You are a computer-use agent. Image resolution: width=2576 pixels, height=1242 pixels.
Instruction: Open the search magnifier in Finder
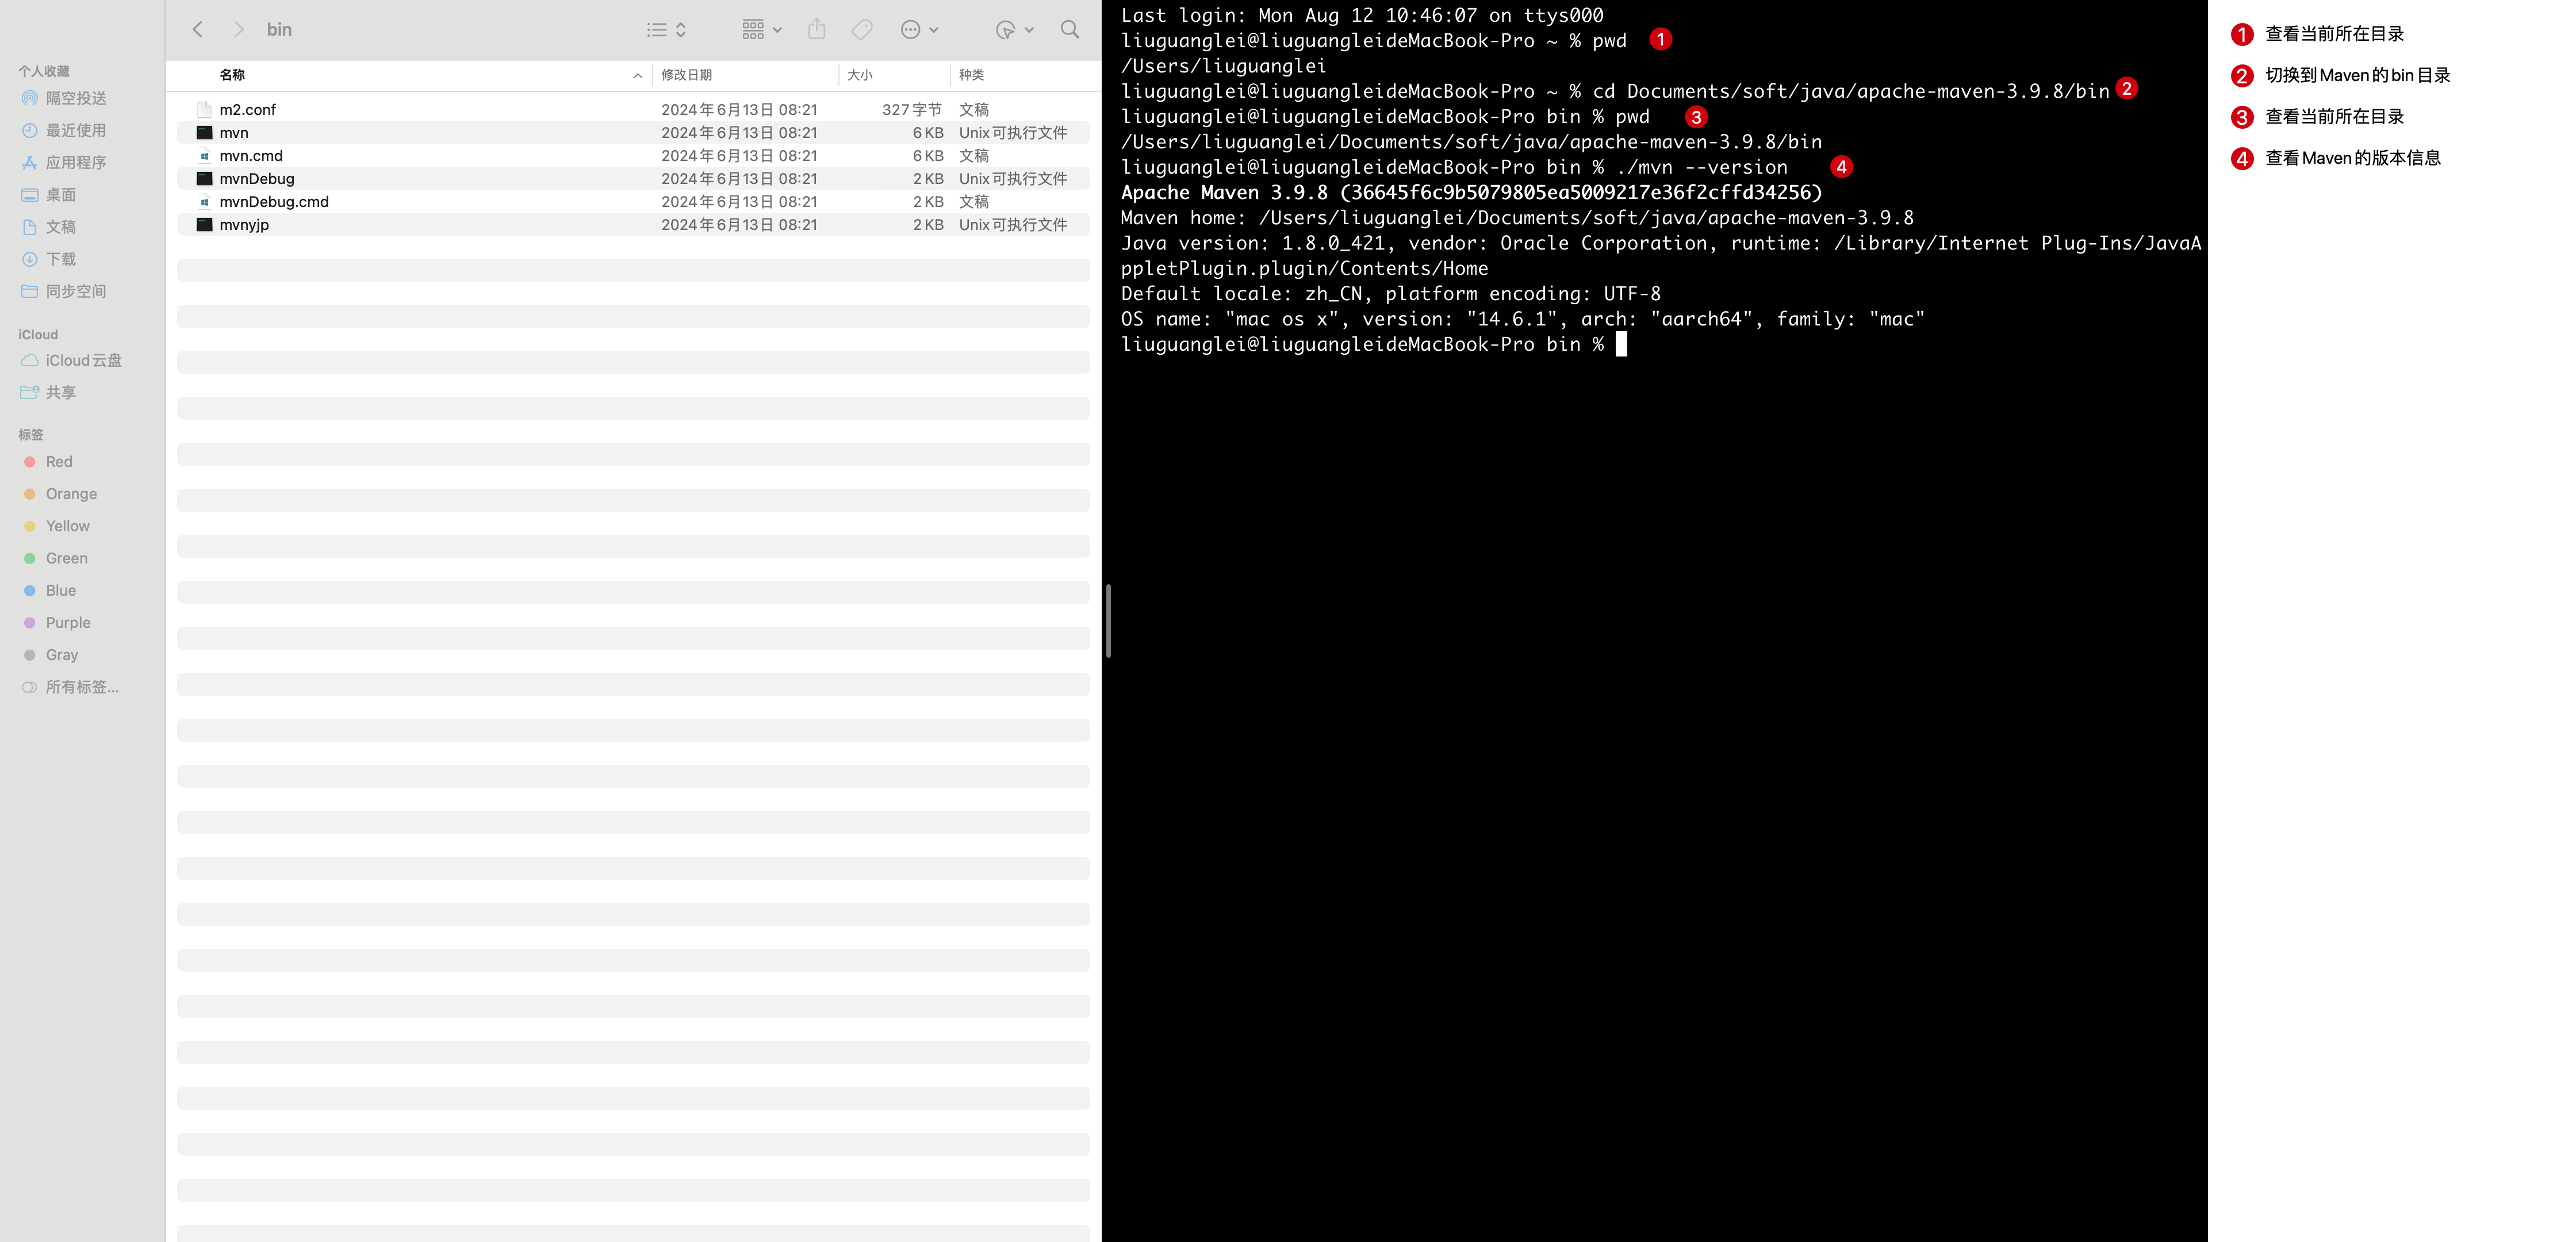(1070, 30)
